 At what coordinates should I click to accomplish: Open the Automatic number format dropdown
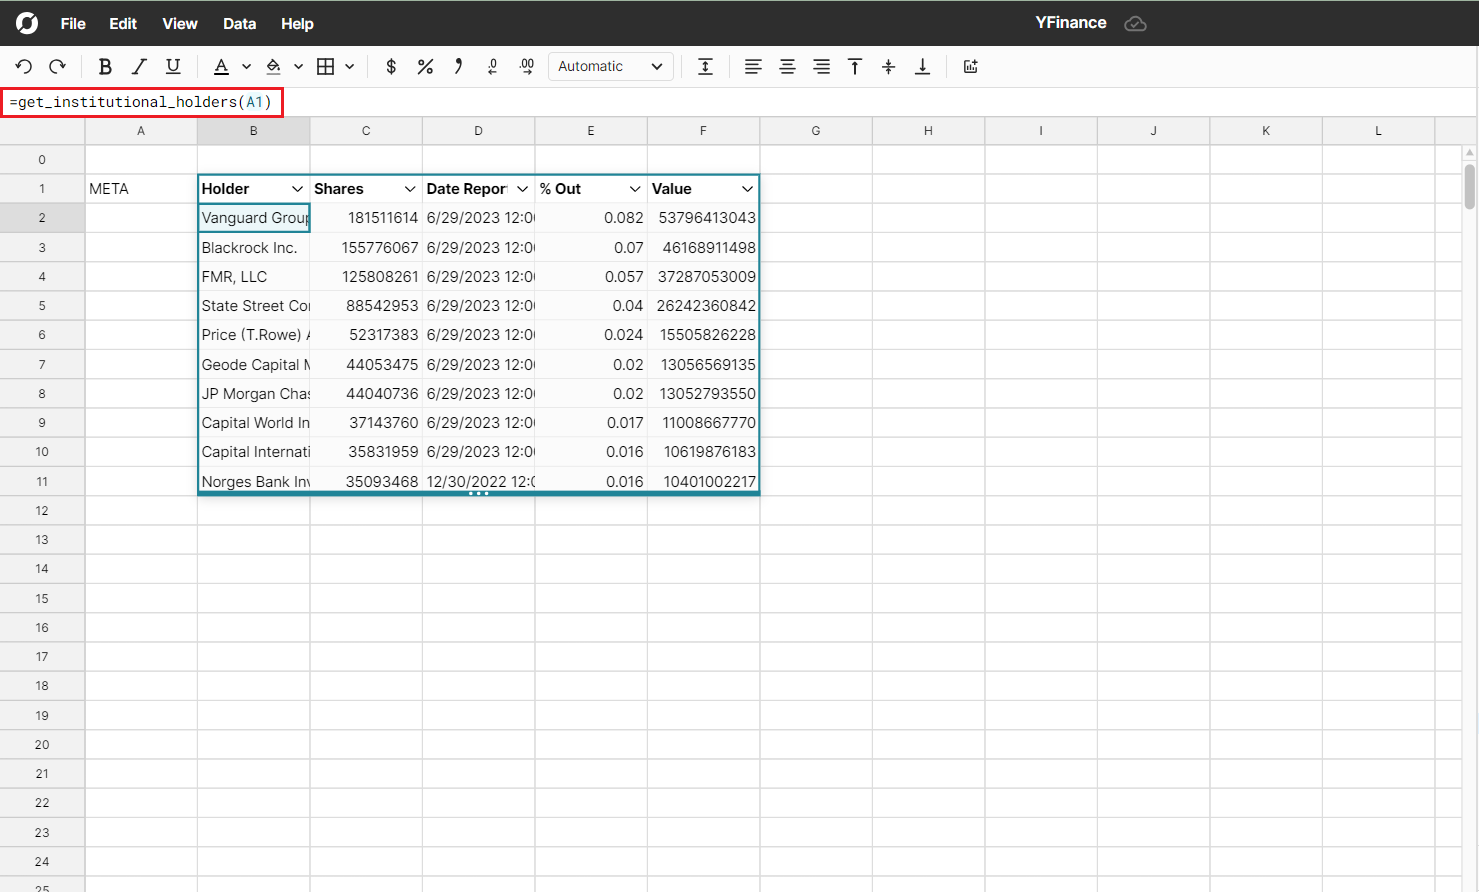click(610, 67)
